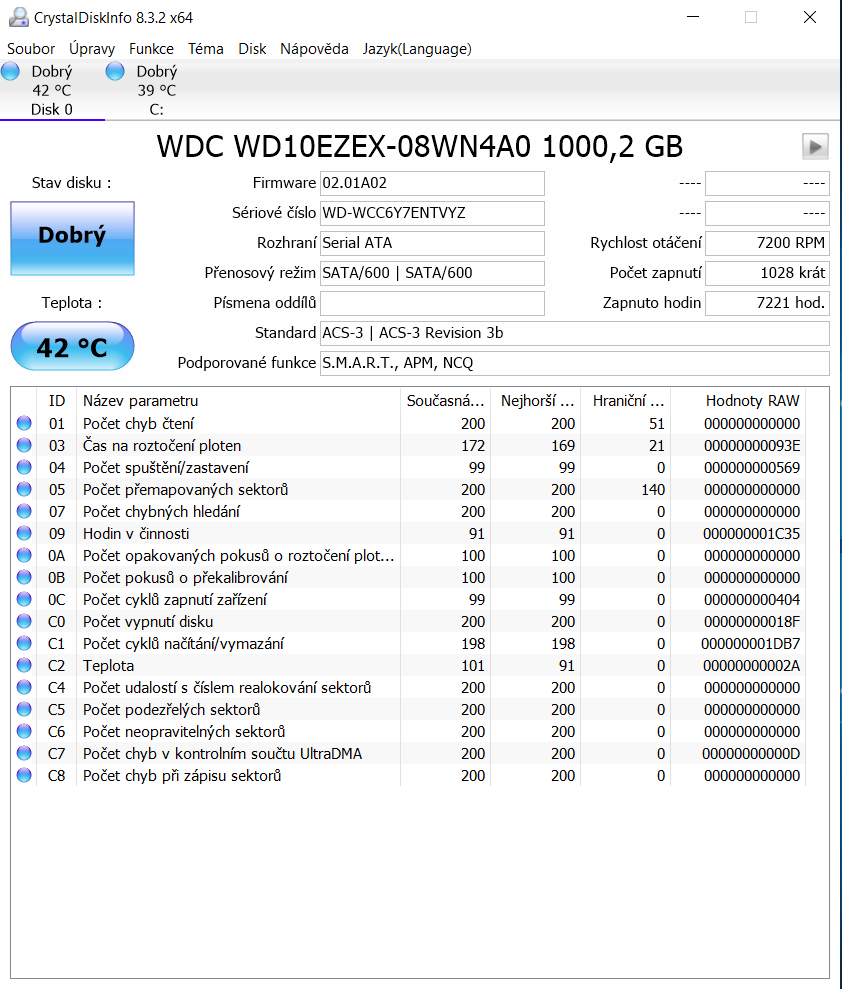Click status orb of attribute 0B row
This screenshot has width=842, height=989.
pyautogui.click(x=24, y=577)
